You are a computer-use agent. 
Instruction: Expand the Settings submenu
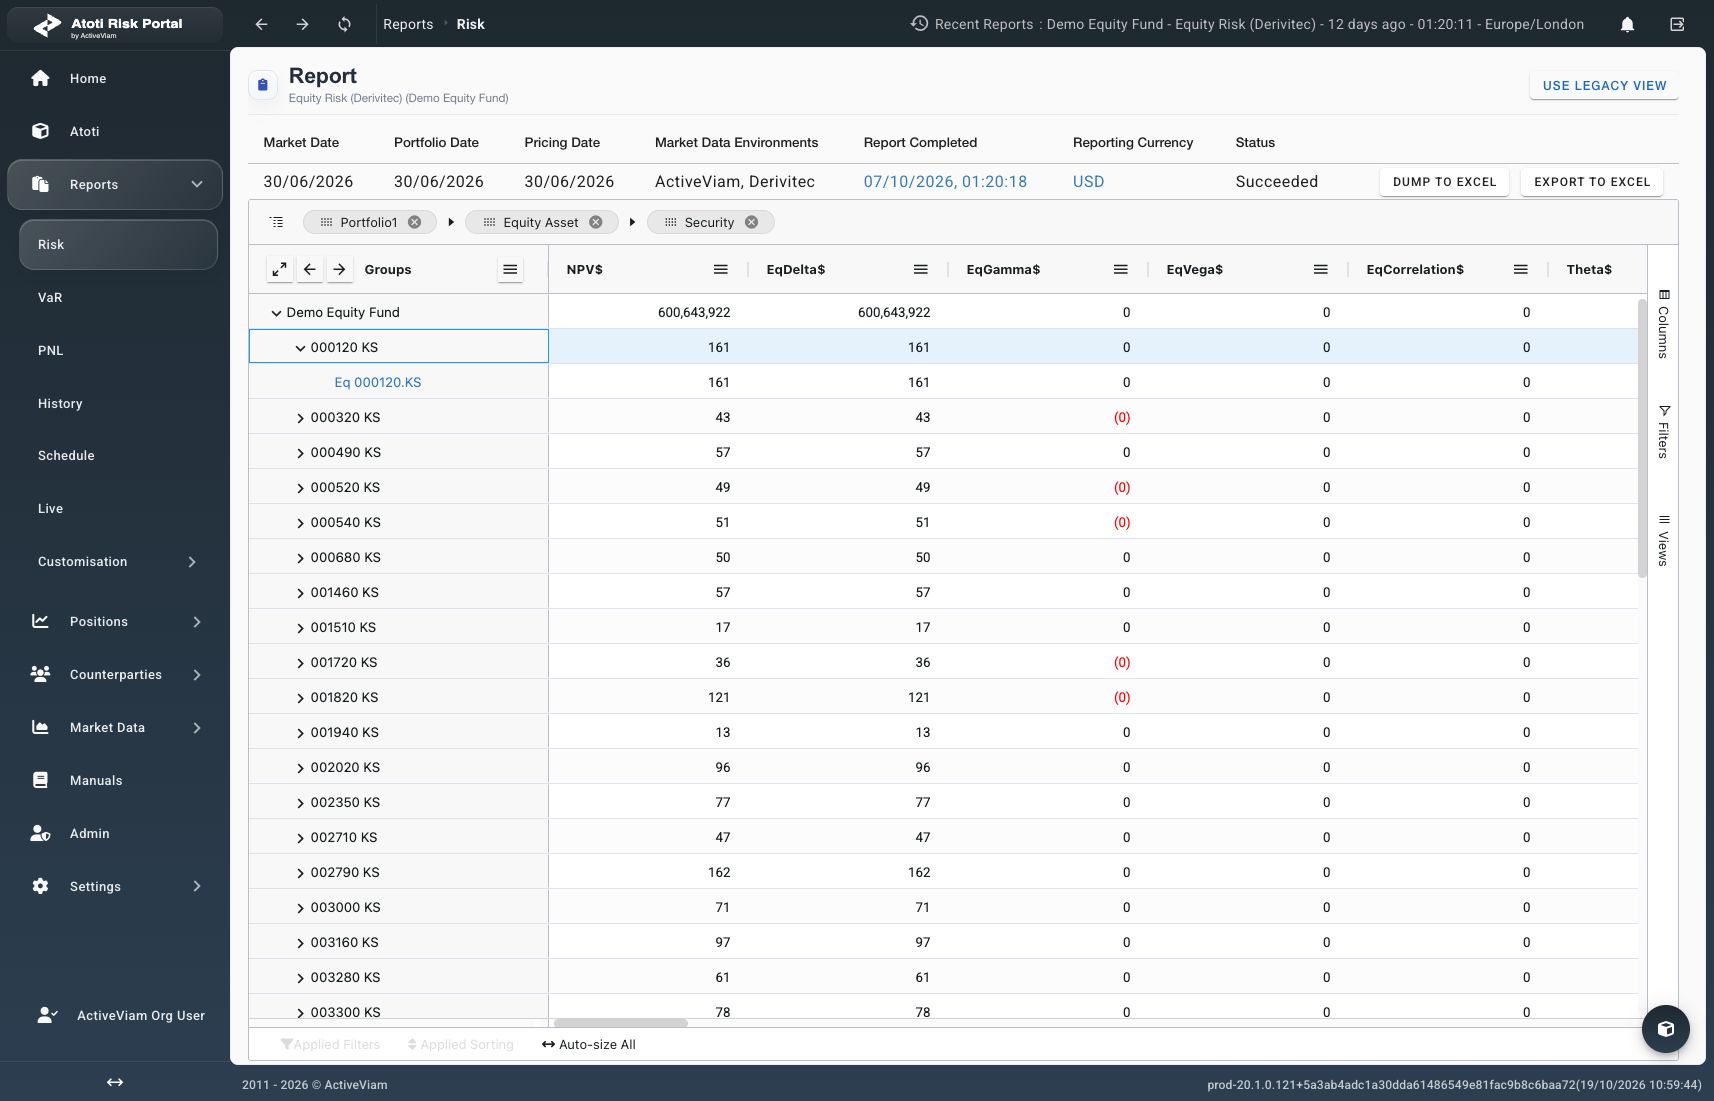click(197, 886)
